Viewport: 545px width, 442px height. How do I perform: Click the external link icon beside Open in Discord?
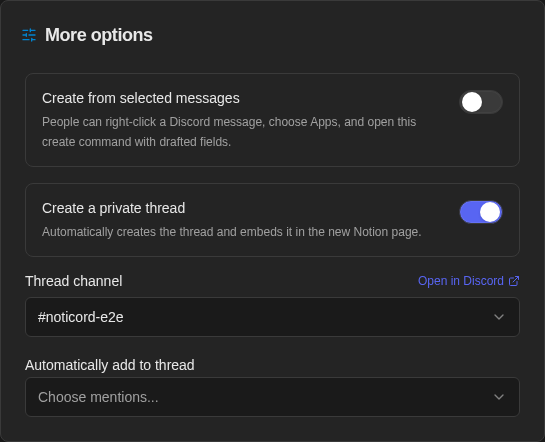click(x=514, y=281)
